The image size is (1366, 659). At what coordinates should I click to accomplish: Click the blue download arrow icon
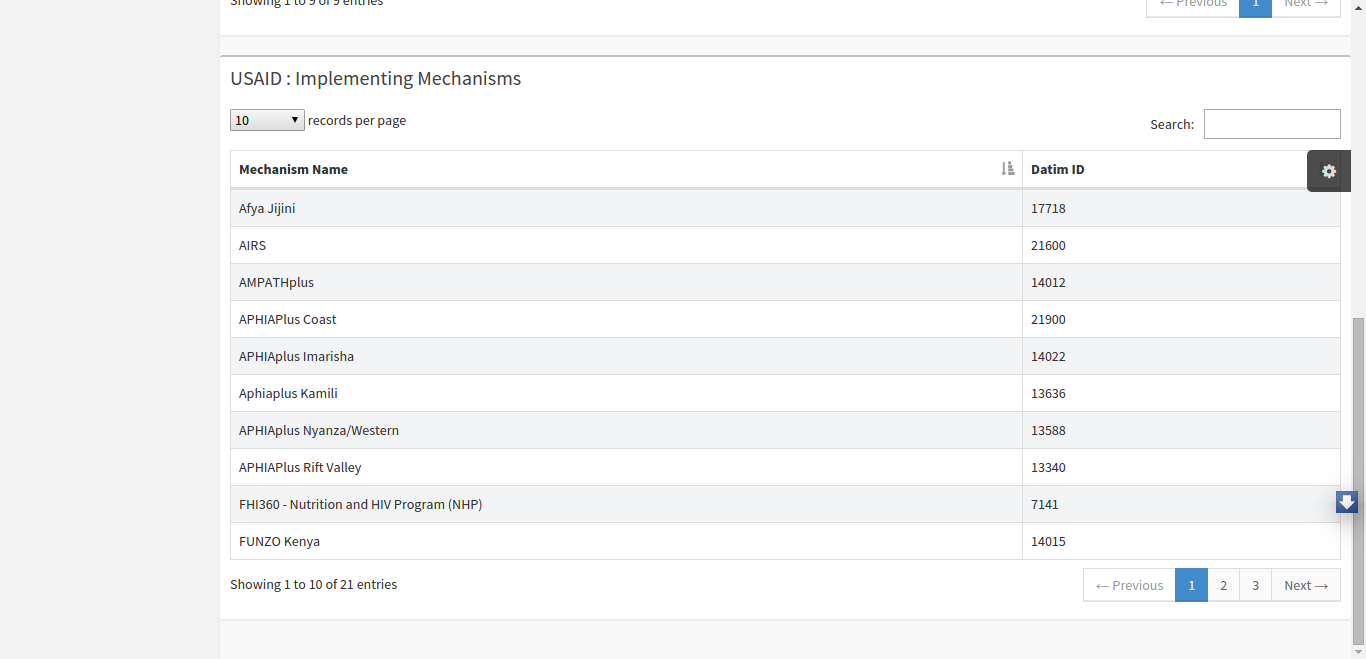1347,502
